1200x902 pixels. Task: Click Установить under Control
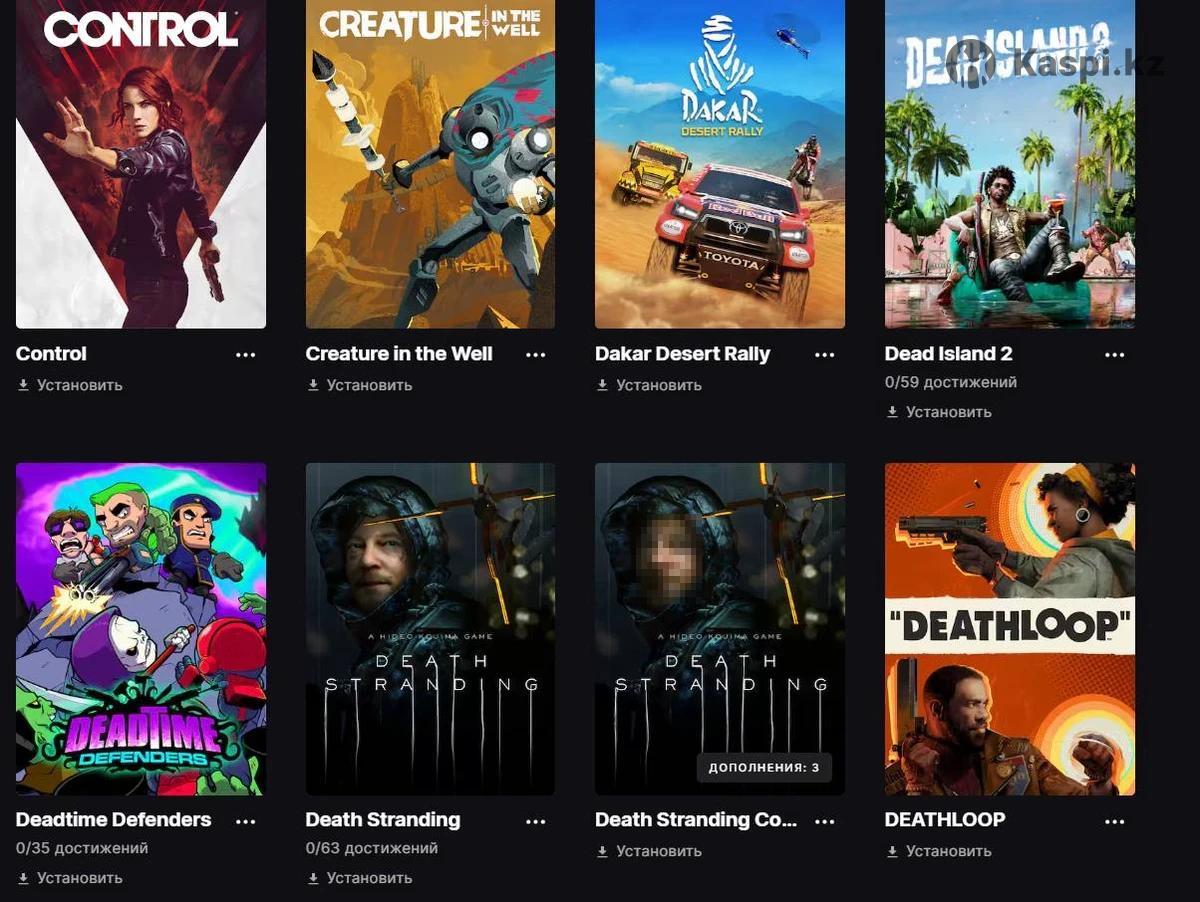70,385
